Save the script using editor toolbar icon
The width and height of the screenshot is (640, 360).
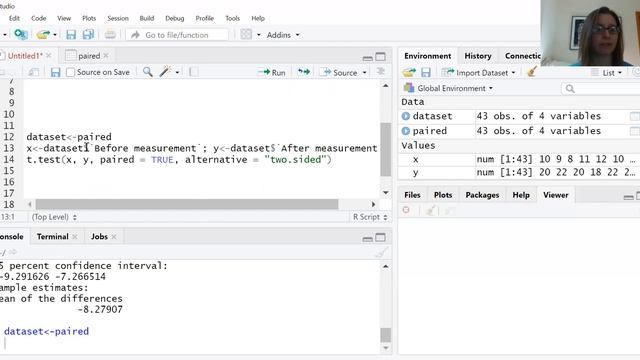tap(56, 72)
